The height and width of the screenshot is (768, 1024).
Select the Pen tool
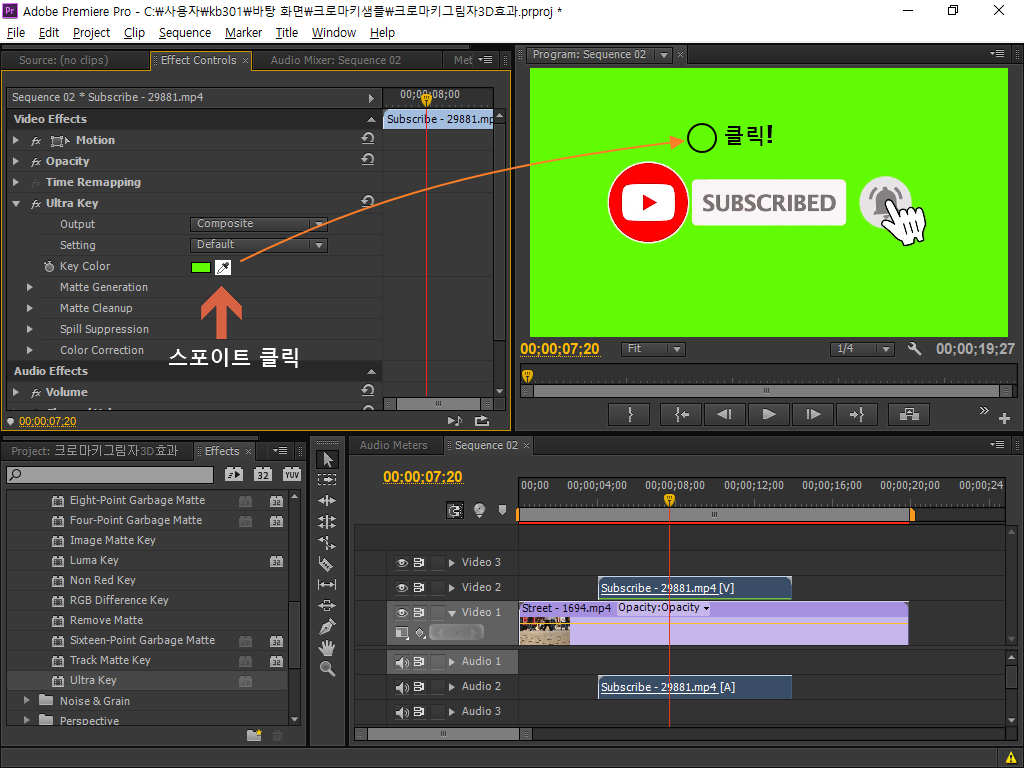coord(327,627)
